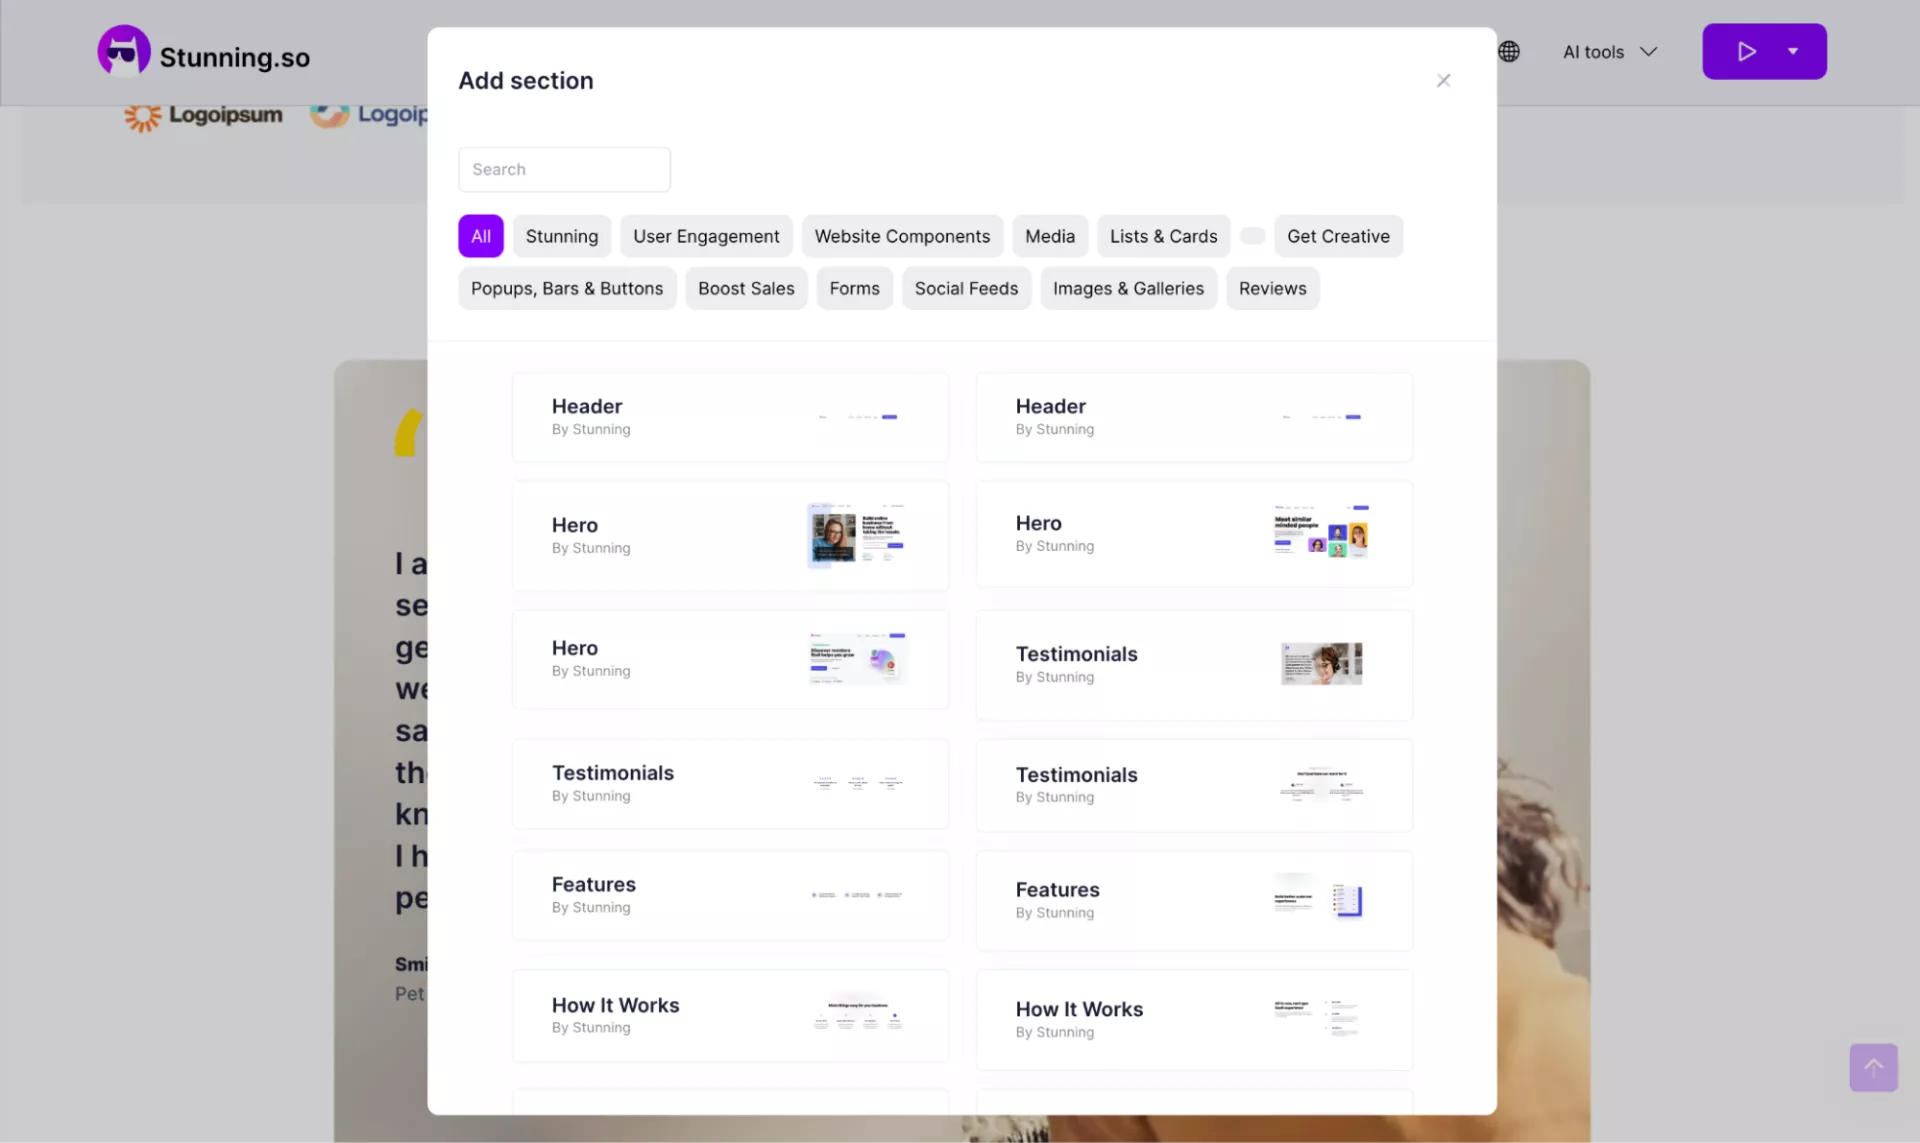Open the AI tools dropdown
The height and width of the screenshot is (1143, 1920).
(1610, 52)
